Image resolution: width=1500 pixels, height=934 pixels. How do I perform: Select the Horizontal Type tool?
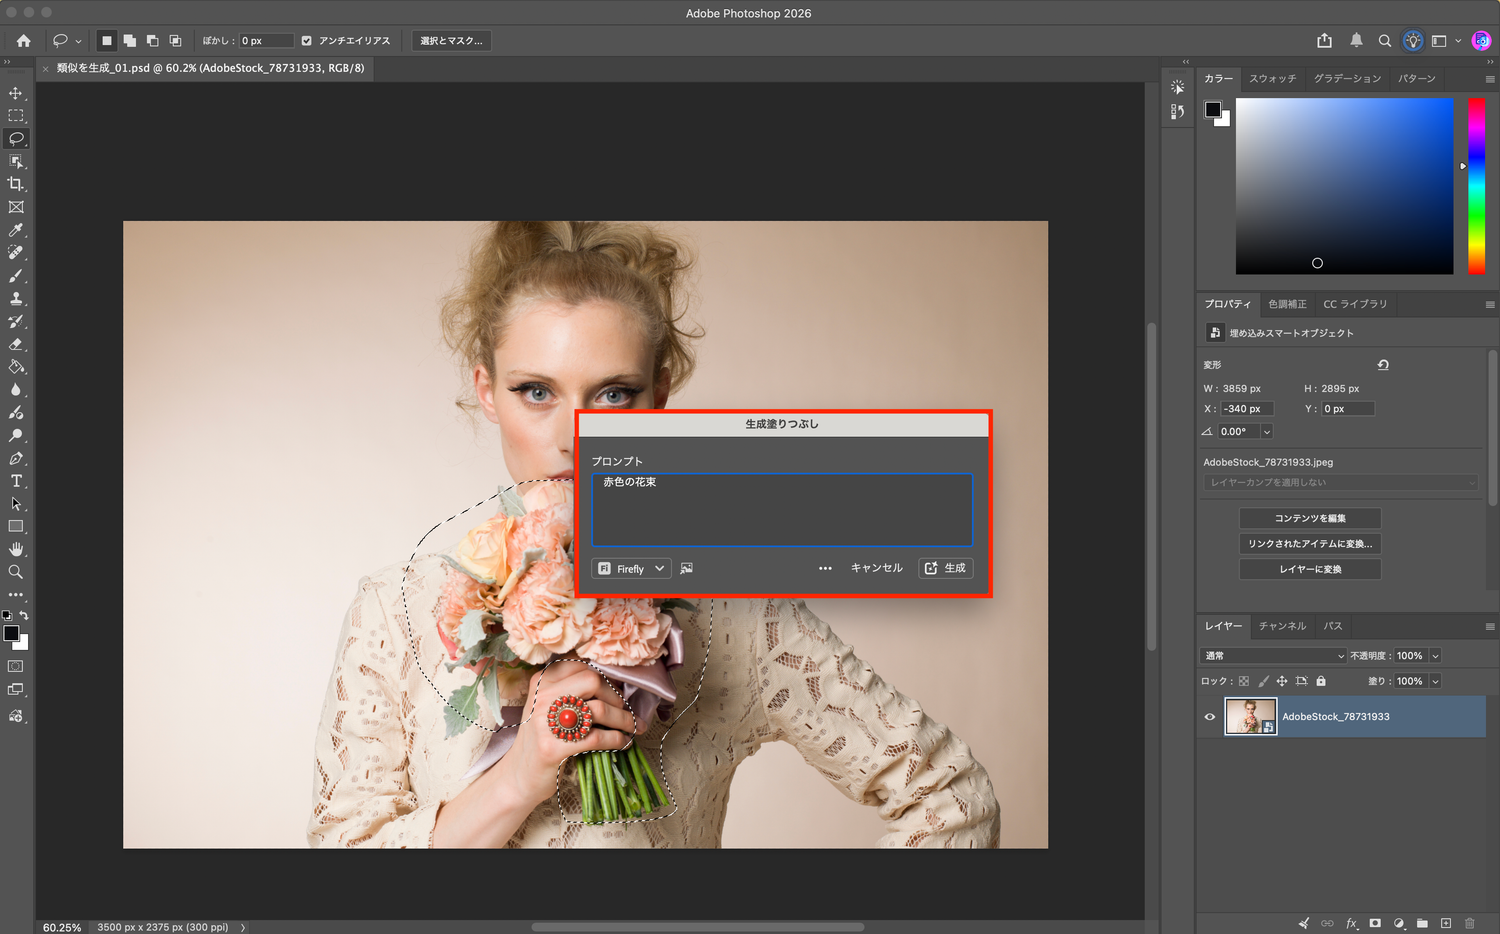(x=16, y=481)
